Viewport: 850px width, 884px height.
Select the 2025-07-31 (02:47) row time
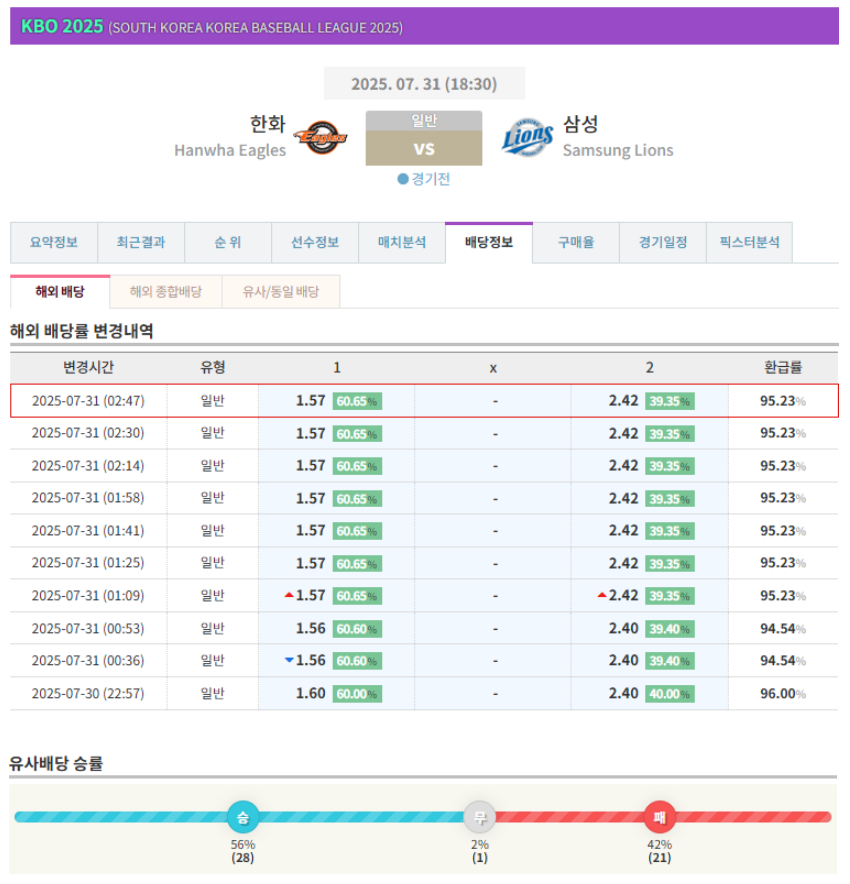pyautogui.click(x=88, y=401)
